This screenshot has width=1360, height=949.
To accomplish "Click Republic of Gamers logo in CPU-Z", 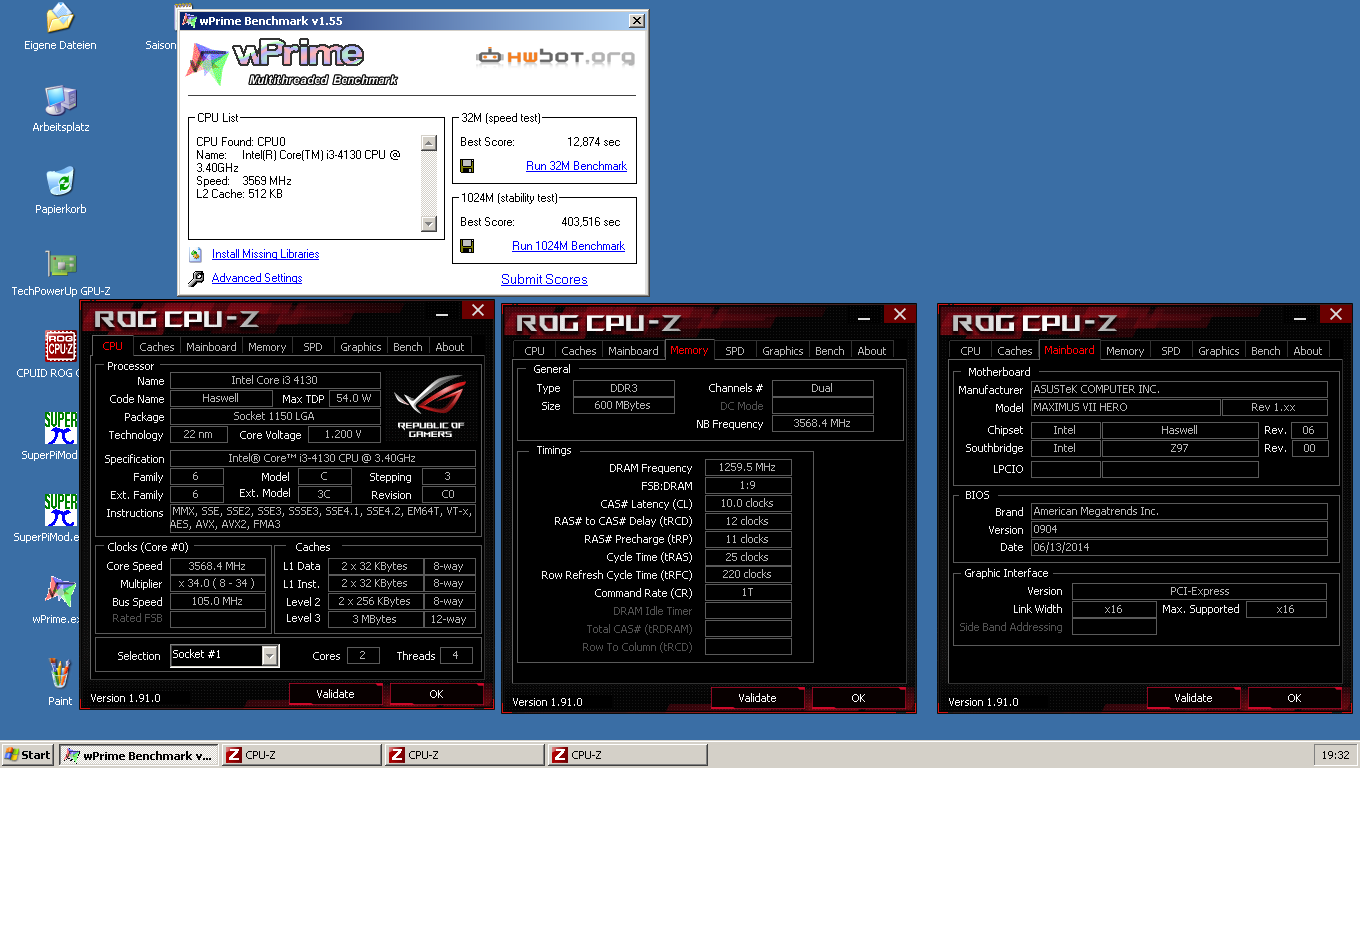I will (430, 407).
